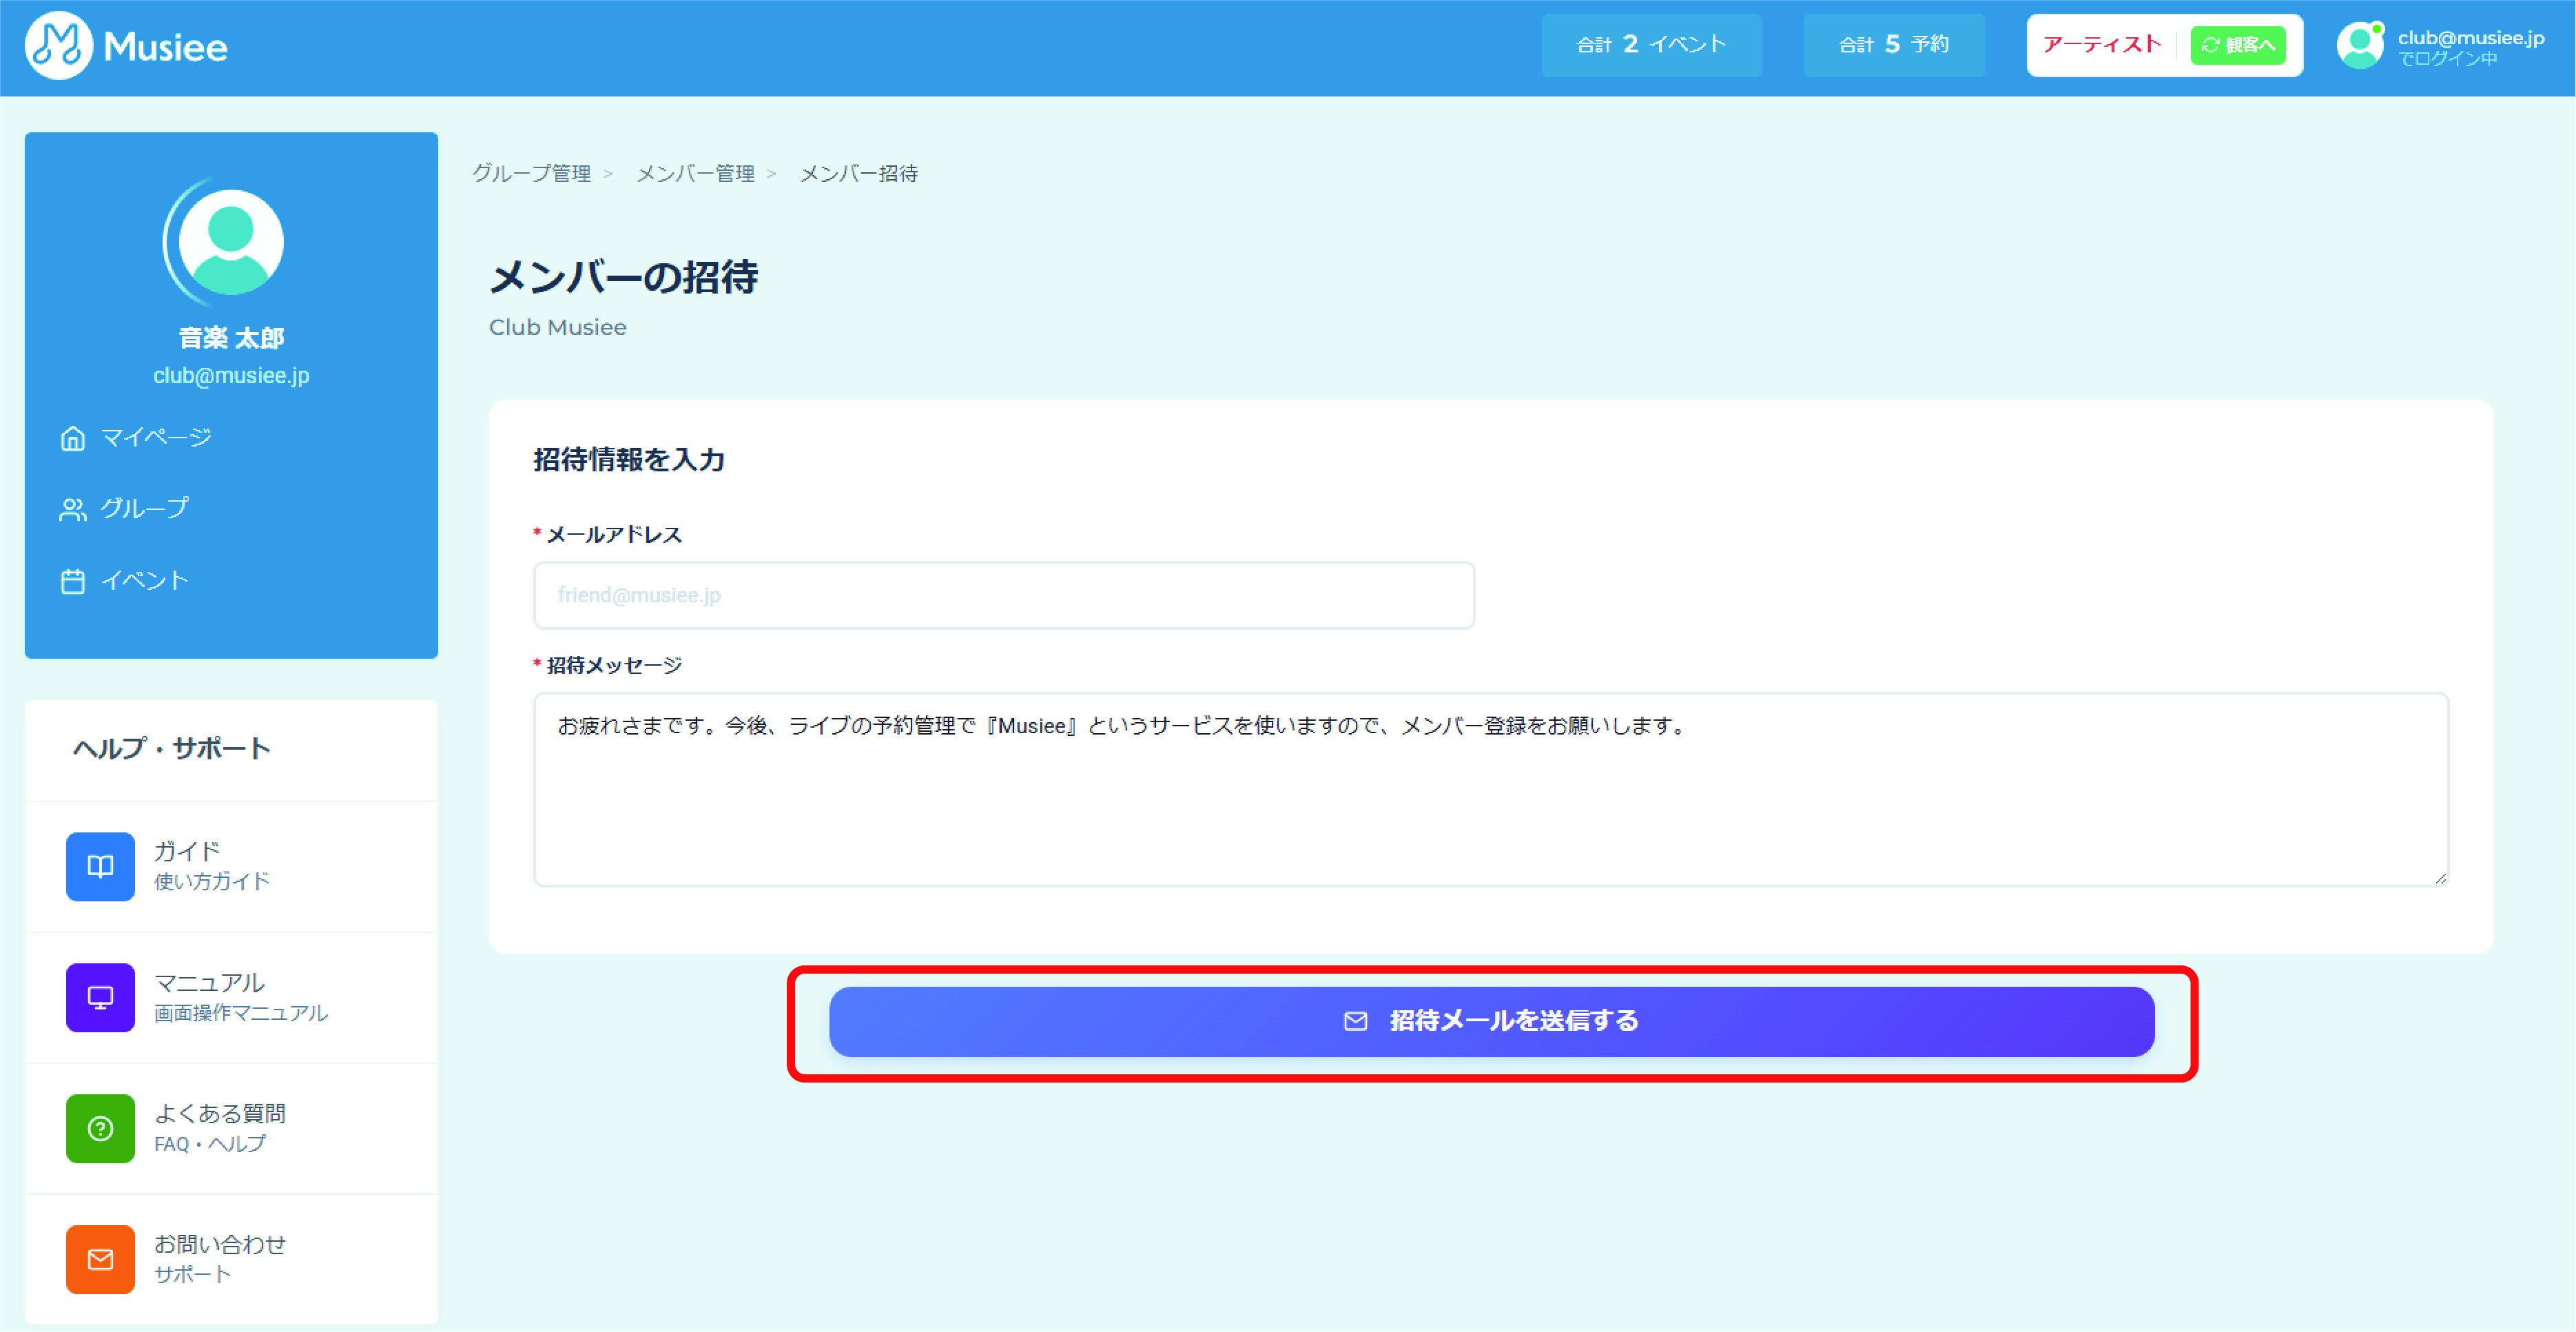Go to メンバー管理 breadcrumb link
This screenshot has width=2576, height=1332.
coord(695,173)
